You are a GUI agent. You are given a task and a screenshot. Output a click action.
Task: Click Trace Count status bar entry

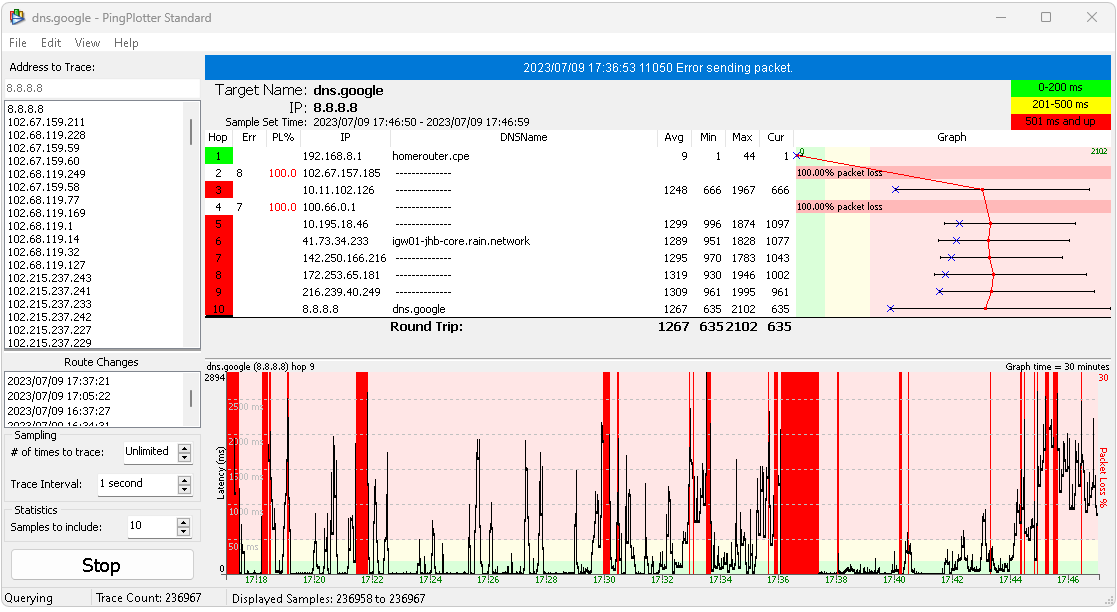tap(149, 598)
